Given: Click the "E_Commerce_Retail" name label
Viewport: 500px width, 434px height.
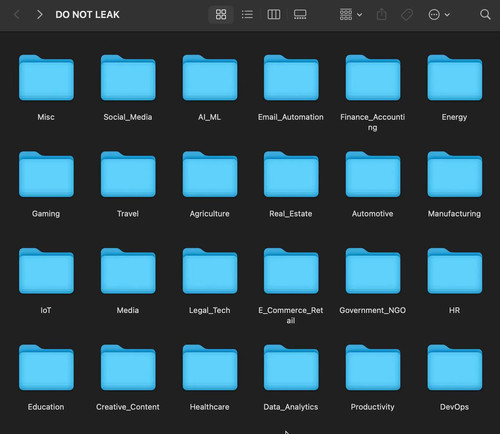Looking at the screenshot, I should point(291,315).
